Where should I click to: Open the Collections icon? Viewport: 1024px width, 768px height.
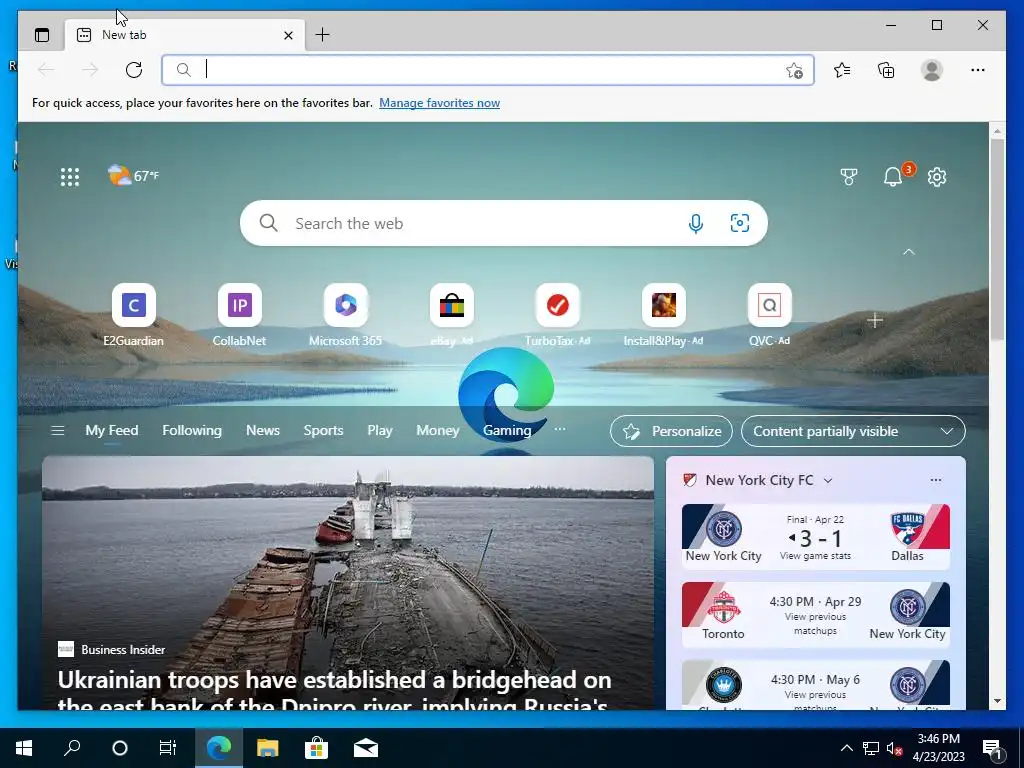pyautogui.click(x=886, y=70)
